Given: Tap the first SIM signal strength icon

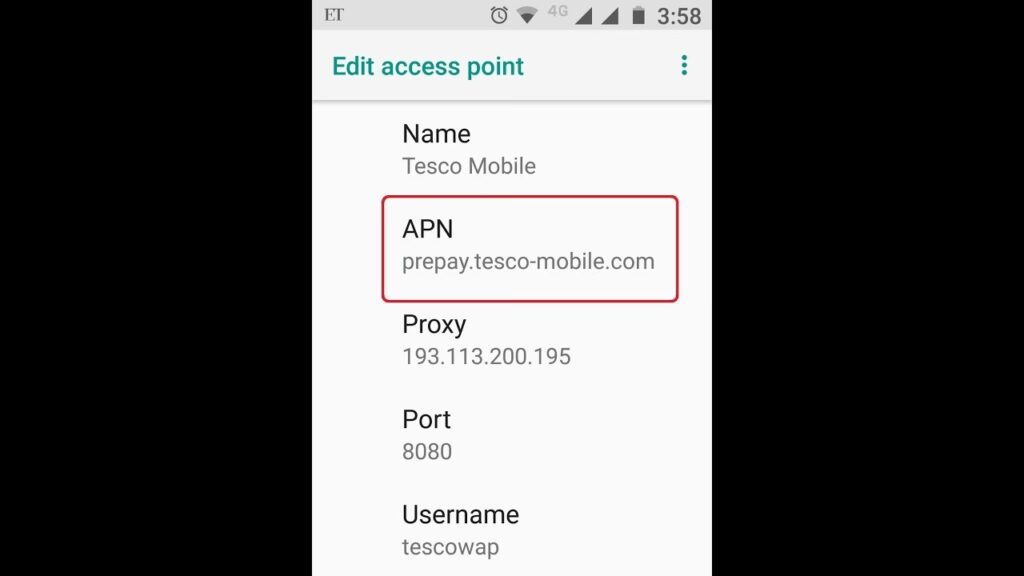Looking at the screenshot, I should click(x=583, y=16).
